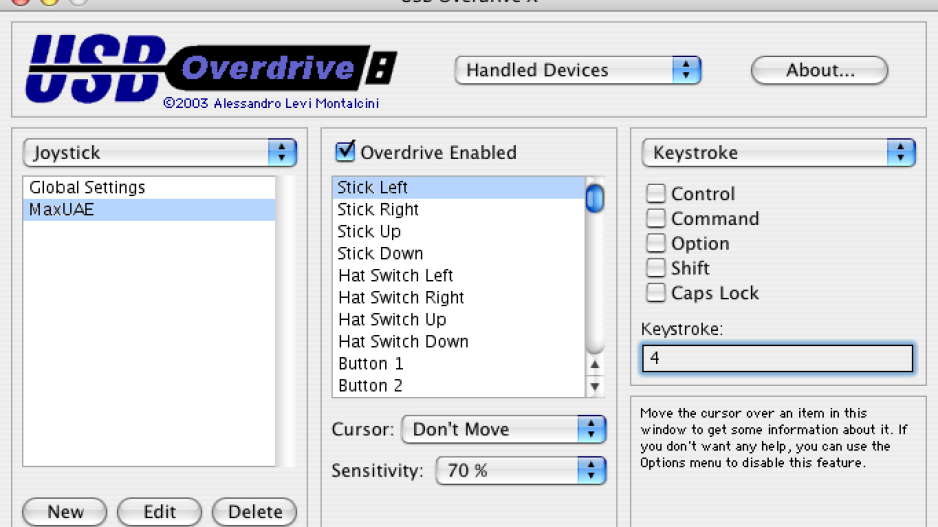Click the Keystroke input field
This screenshot has width=938, height=527.
777,358
